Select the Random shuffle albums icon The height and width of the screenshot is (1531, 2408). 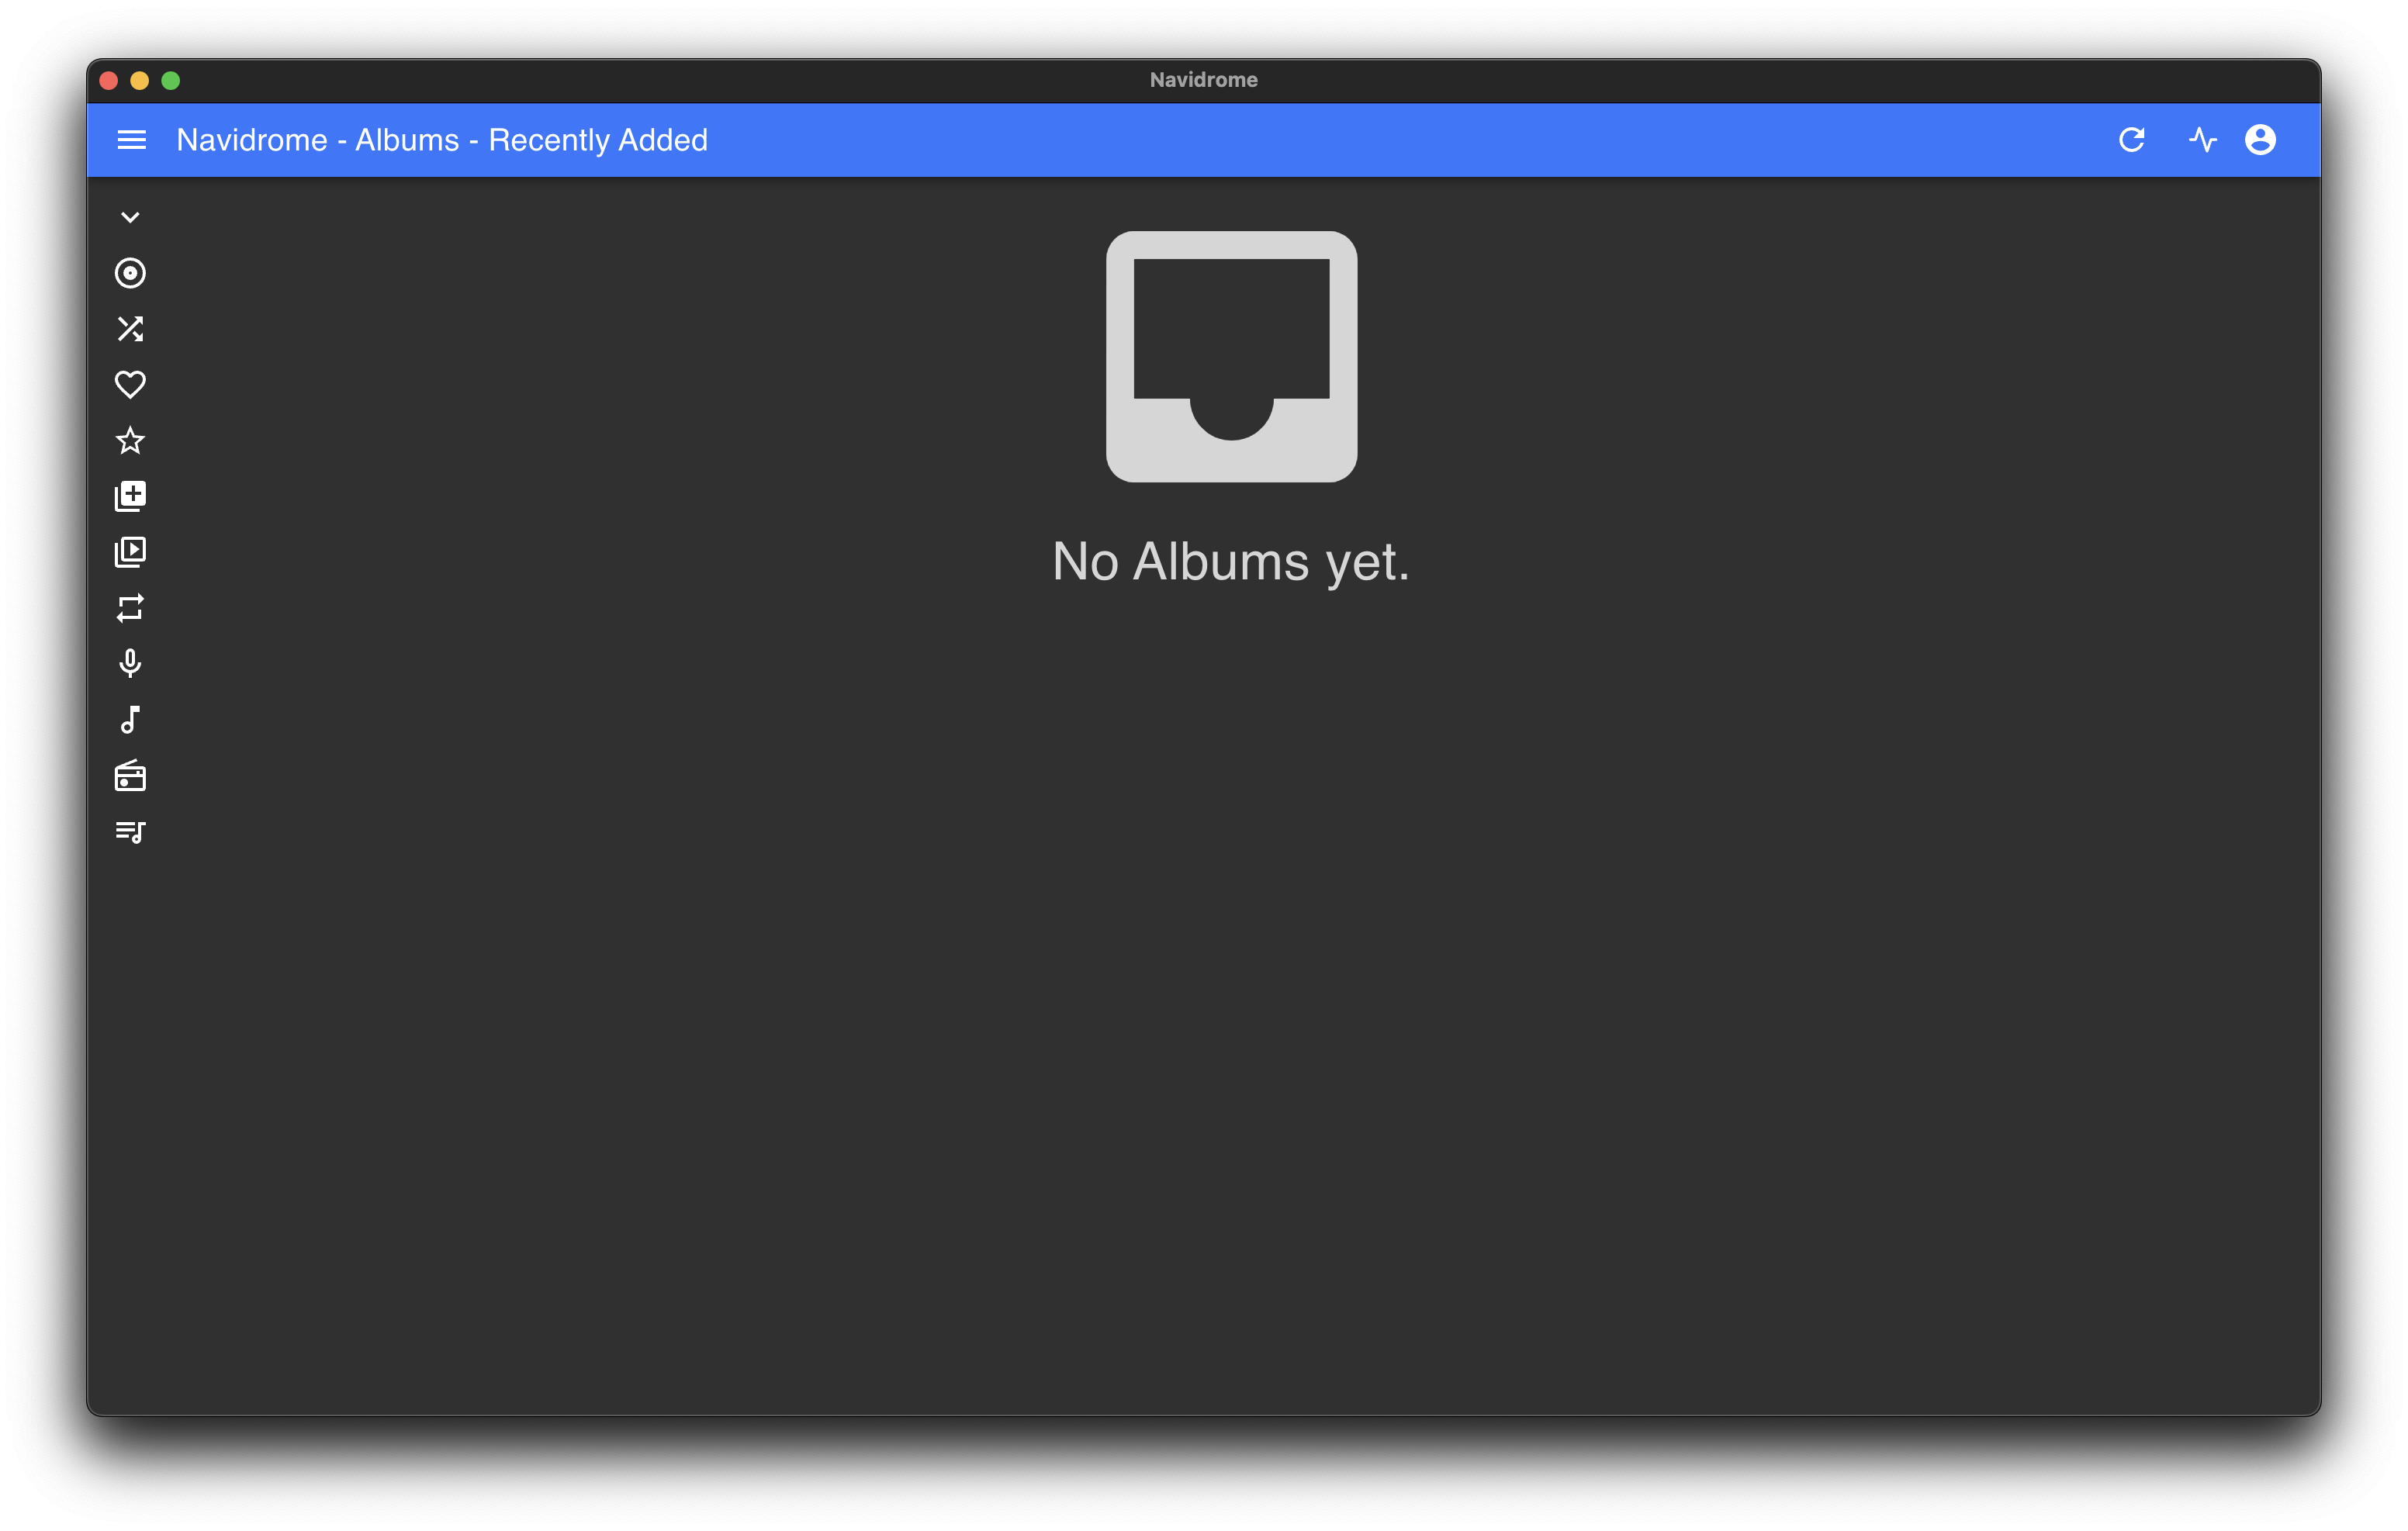(130, 329)
